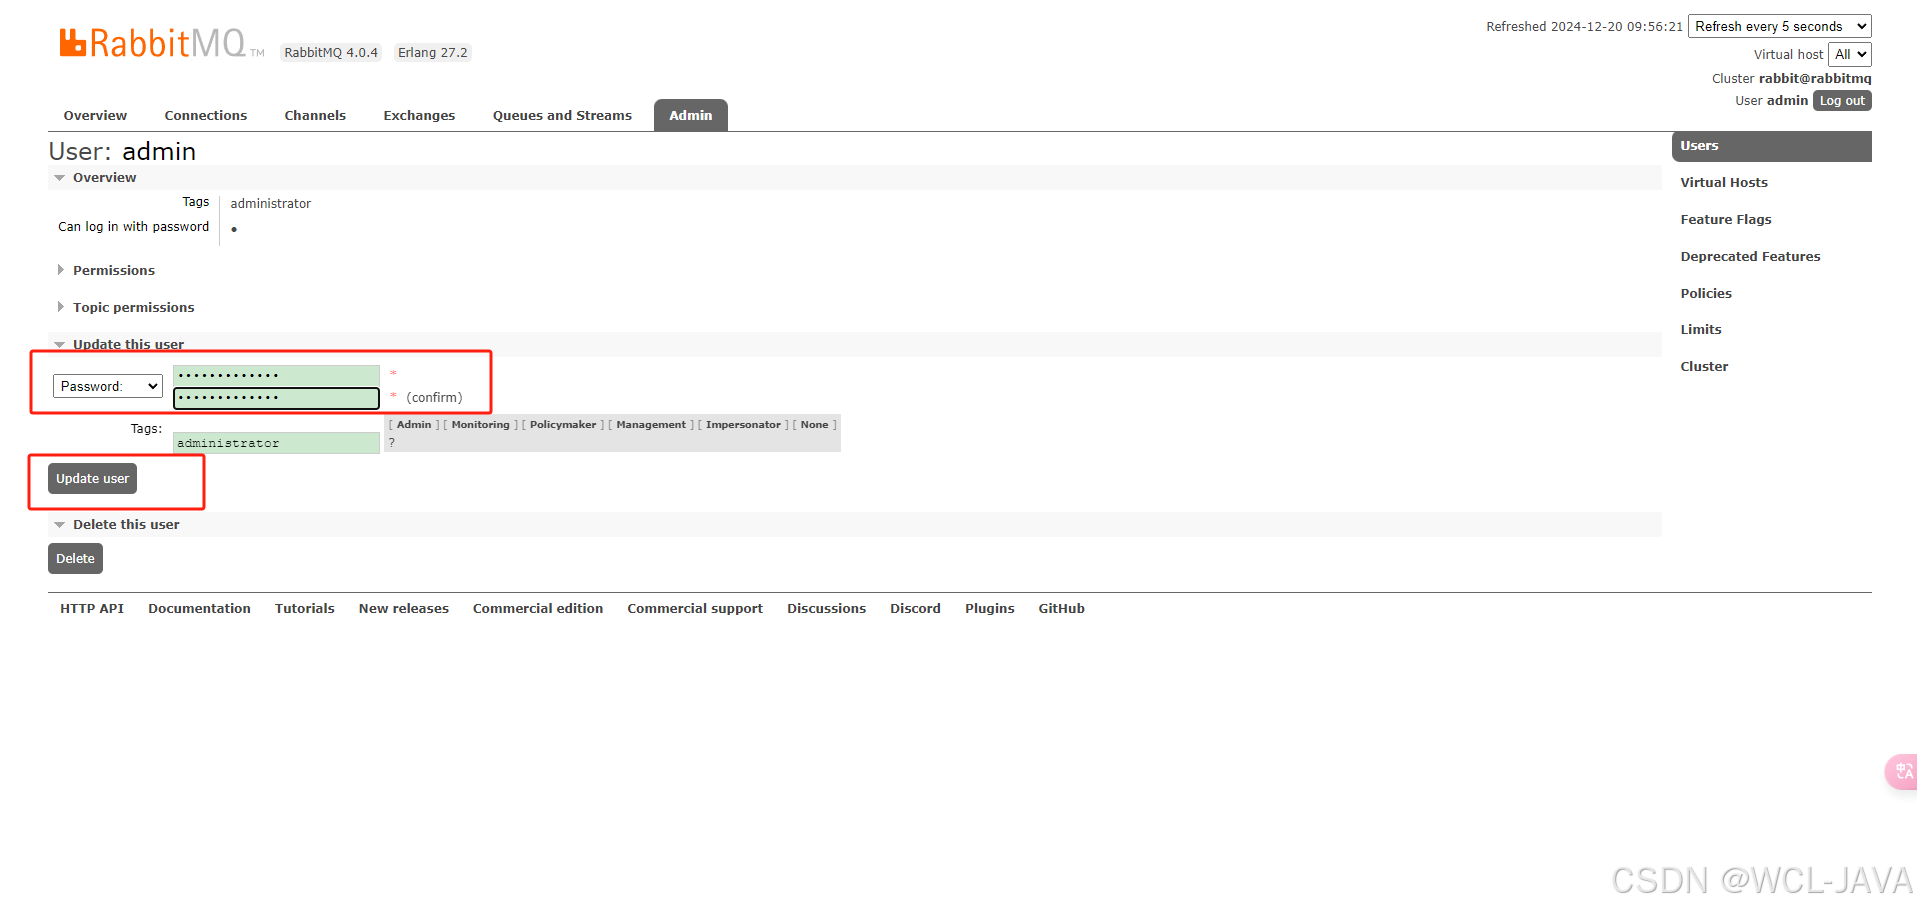Screen dimensions: 1917x912
Task: Open Limits in sidebar
Action: pyautogui.click(x=1701, y=330)
